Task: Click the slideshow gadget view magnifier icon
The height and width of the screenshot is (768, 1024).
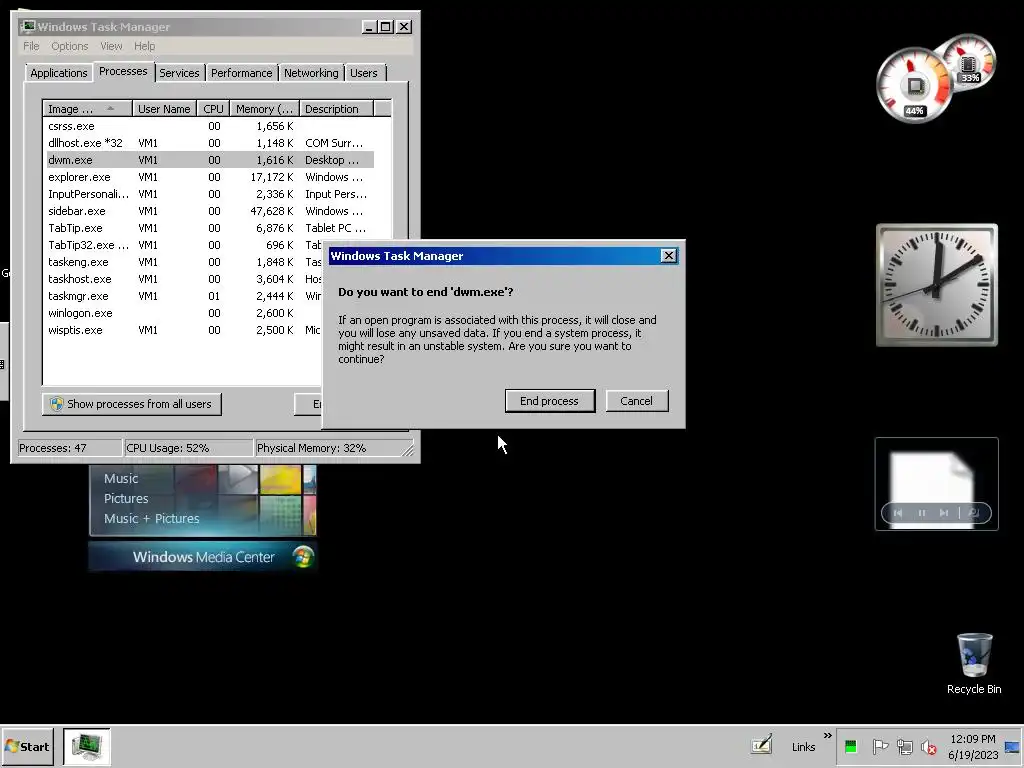Action: (x=974, y=513)
